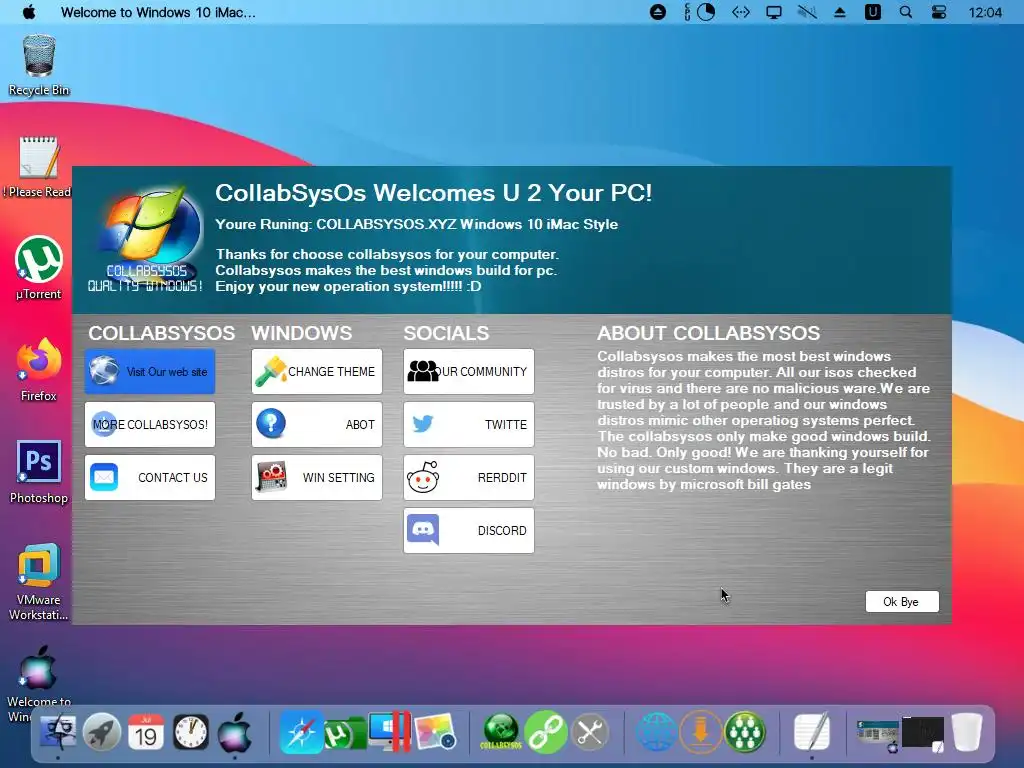Image resolution: width=1024 pixels, height=768 pixels.
Task: Click the network arrows icon in menu bar
Action: (x=741, y=12)
